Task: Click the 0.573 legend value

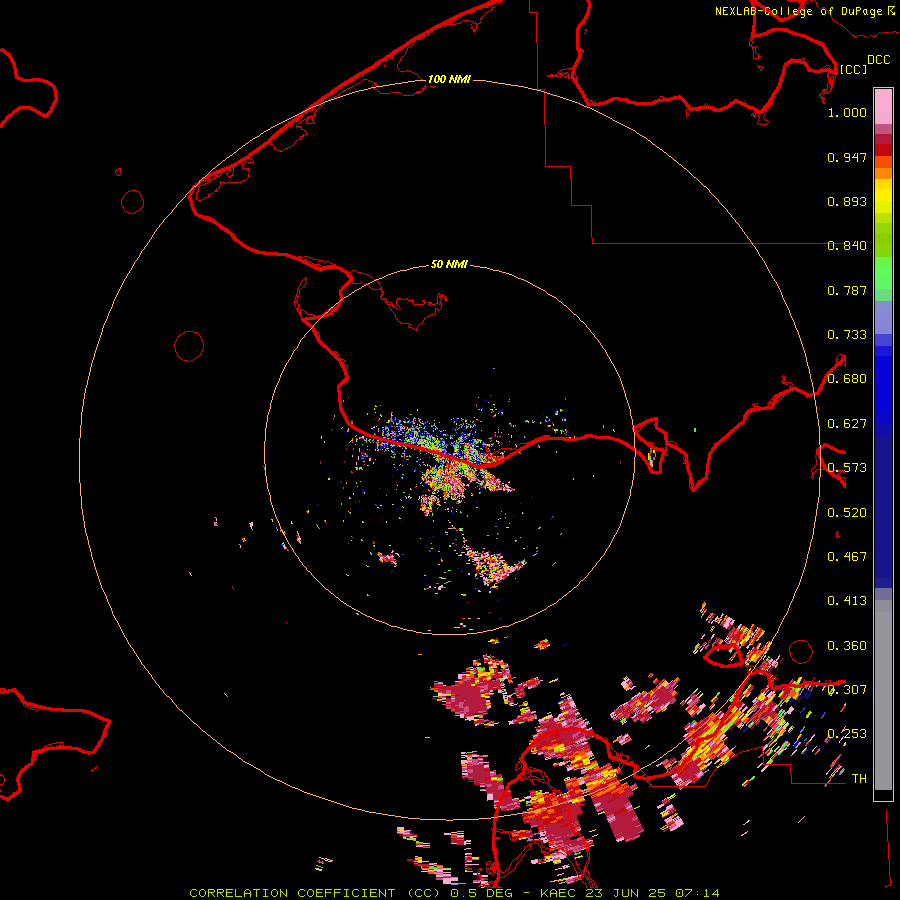Action: point(847,468)
